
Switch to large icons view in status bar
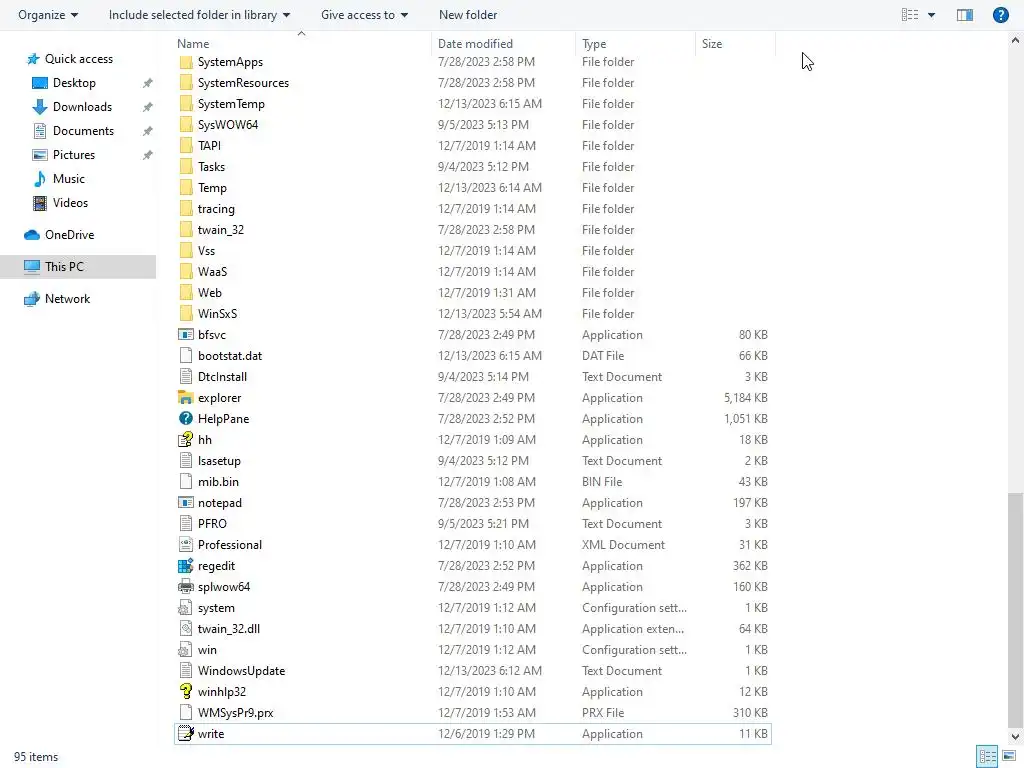click(x=1008, y=756)
